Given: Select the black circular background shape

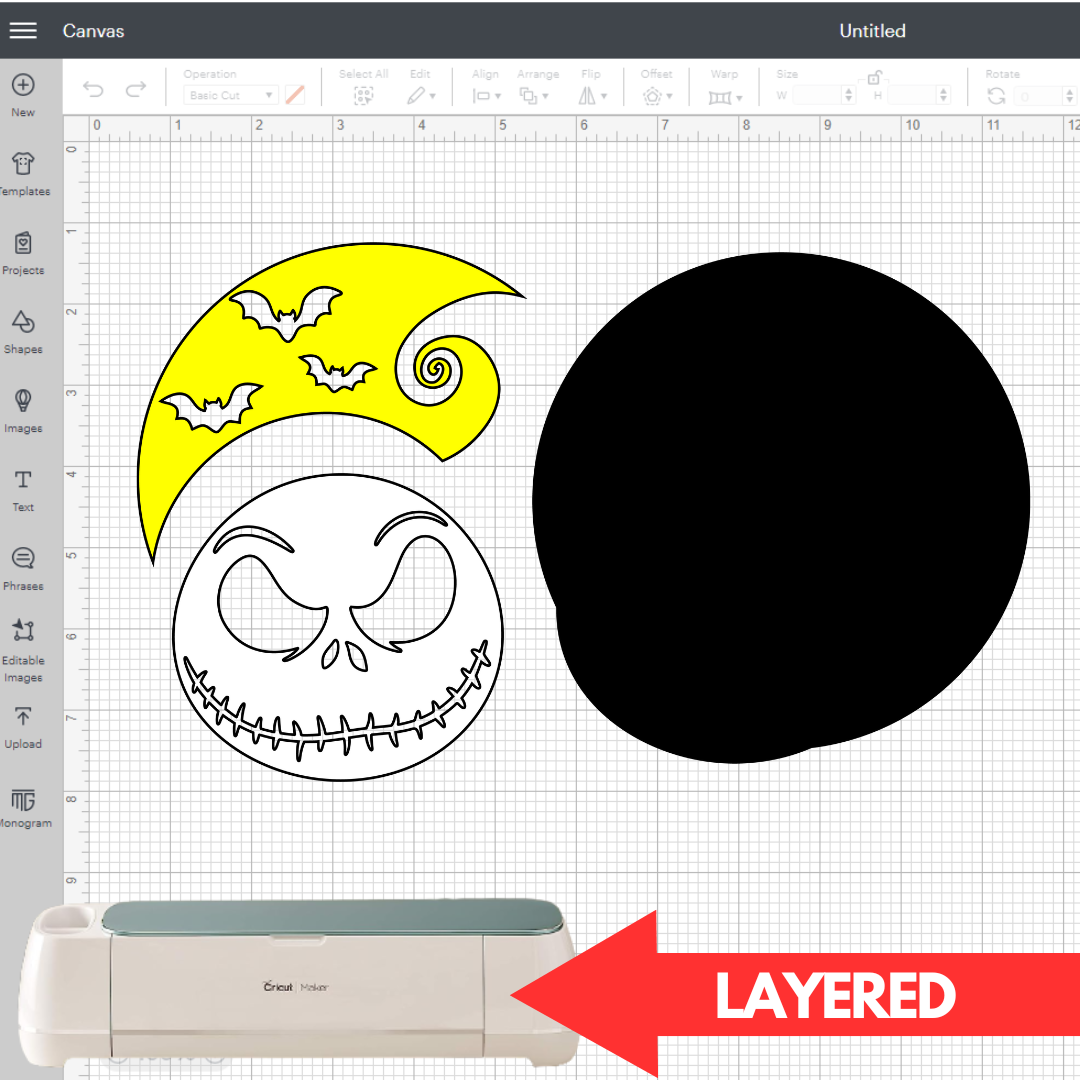Looking at the screenshot, I should click(781, 508).
